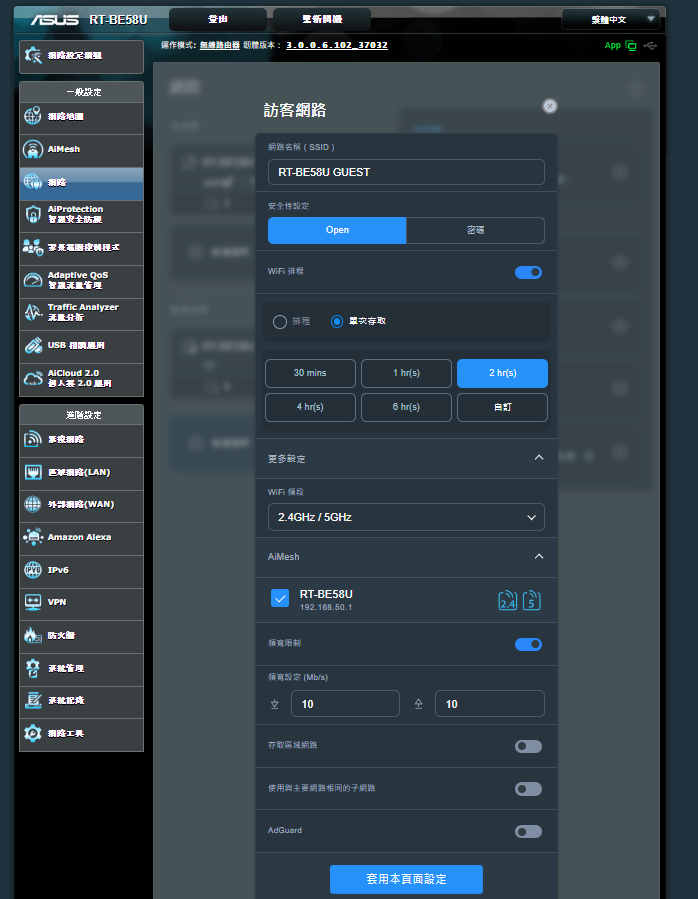Open 系統記錄 in the sidebar menu
Screen dimensions: 698x899
(x=81, y=701)
